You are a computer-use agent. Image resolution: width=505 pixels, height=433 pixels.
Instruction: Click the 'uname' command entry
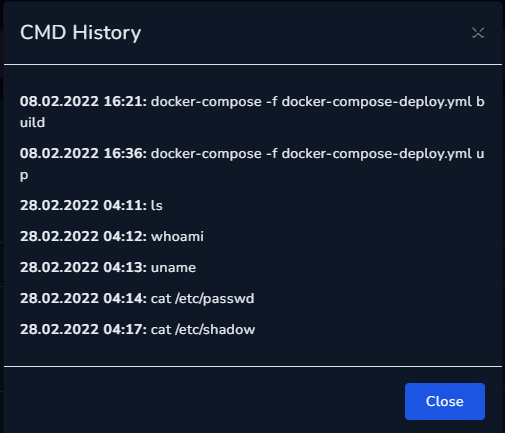173,267
